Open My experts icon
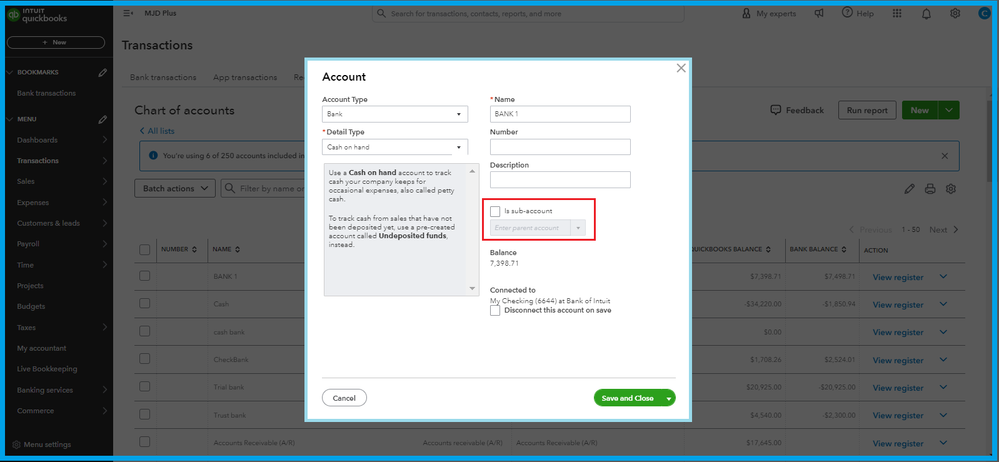Image resolution: width=999 pixels, height=462 pixels. 746,13
